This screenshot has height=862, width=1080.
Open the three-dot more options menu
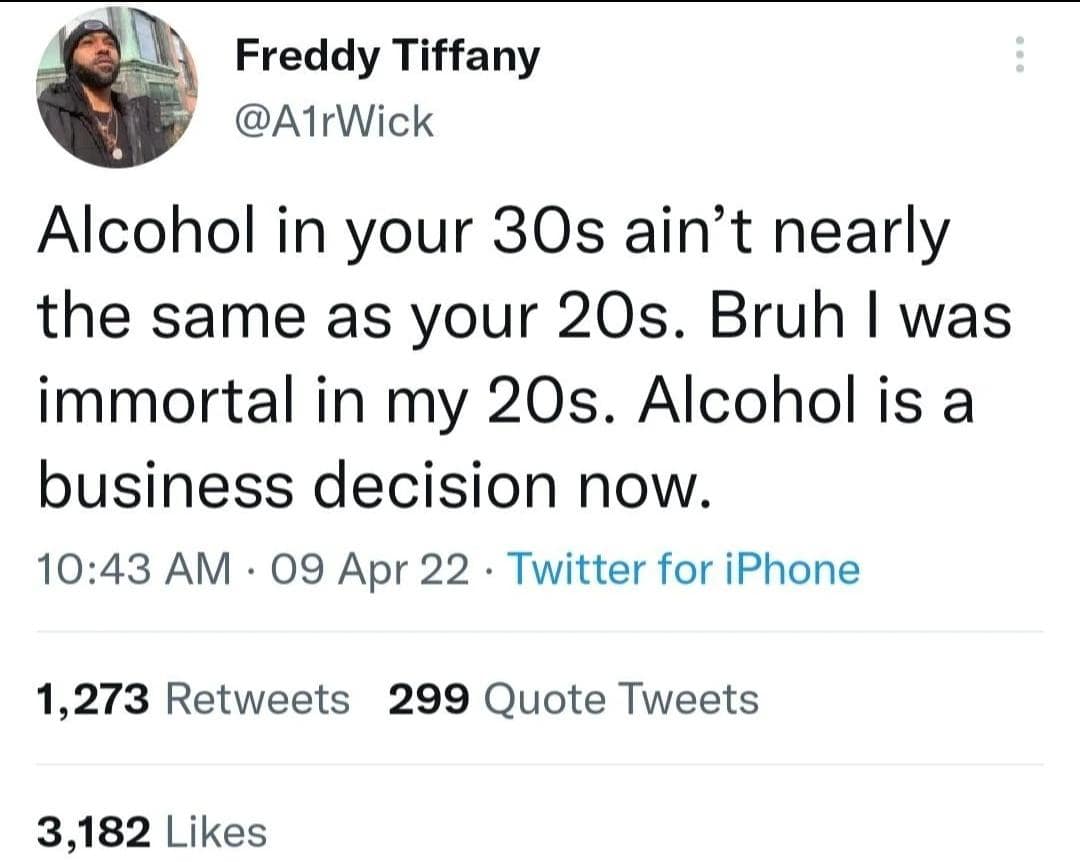point(1019,55)
